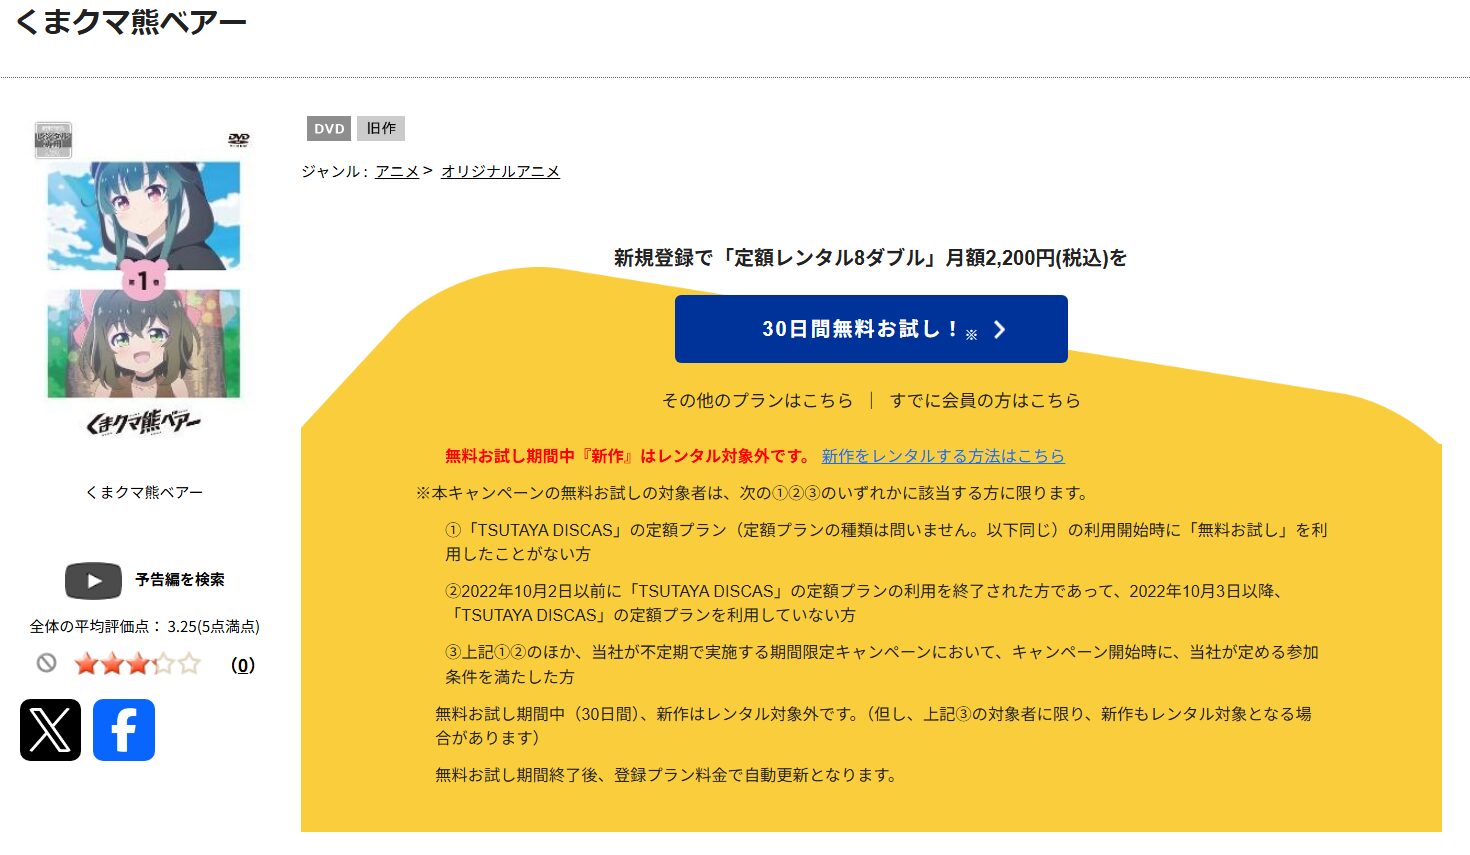The image size is (1470, 855).
Task: Go to the オリジナルアニメ category
Action: point(500,171)
